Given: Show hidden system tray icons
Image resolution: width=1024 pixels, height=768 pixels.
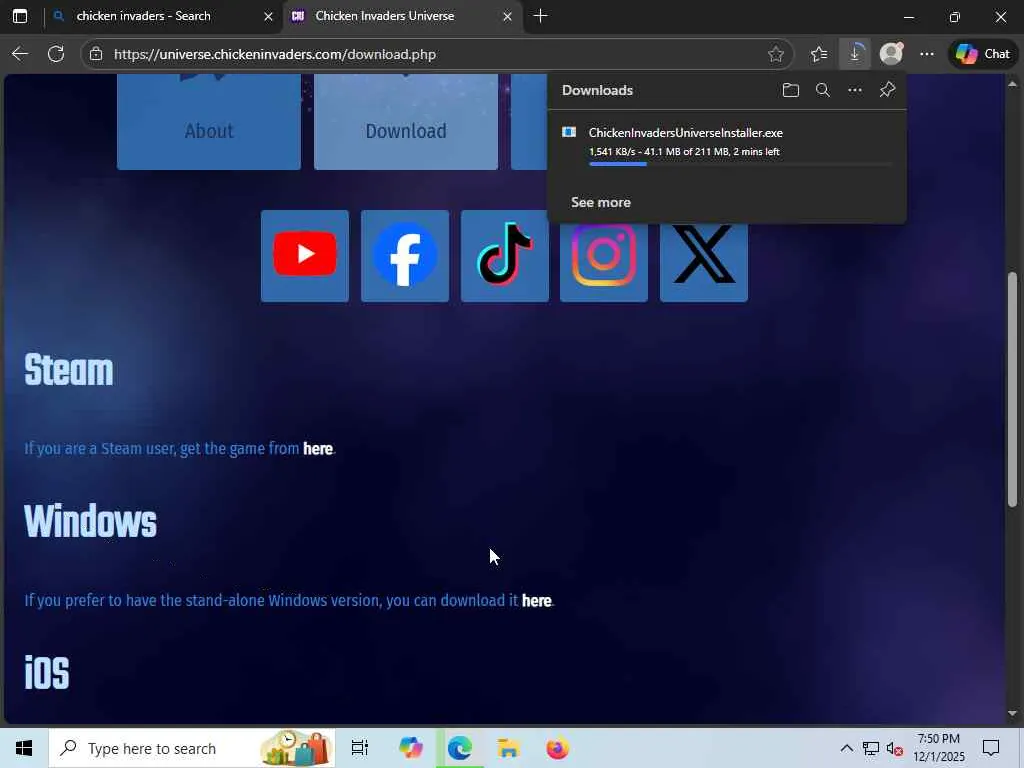Looking at the screenshot, I should pos(846,748).
